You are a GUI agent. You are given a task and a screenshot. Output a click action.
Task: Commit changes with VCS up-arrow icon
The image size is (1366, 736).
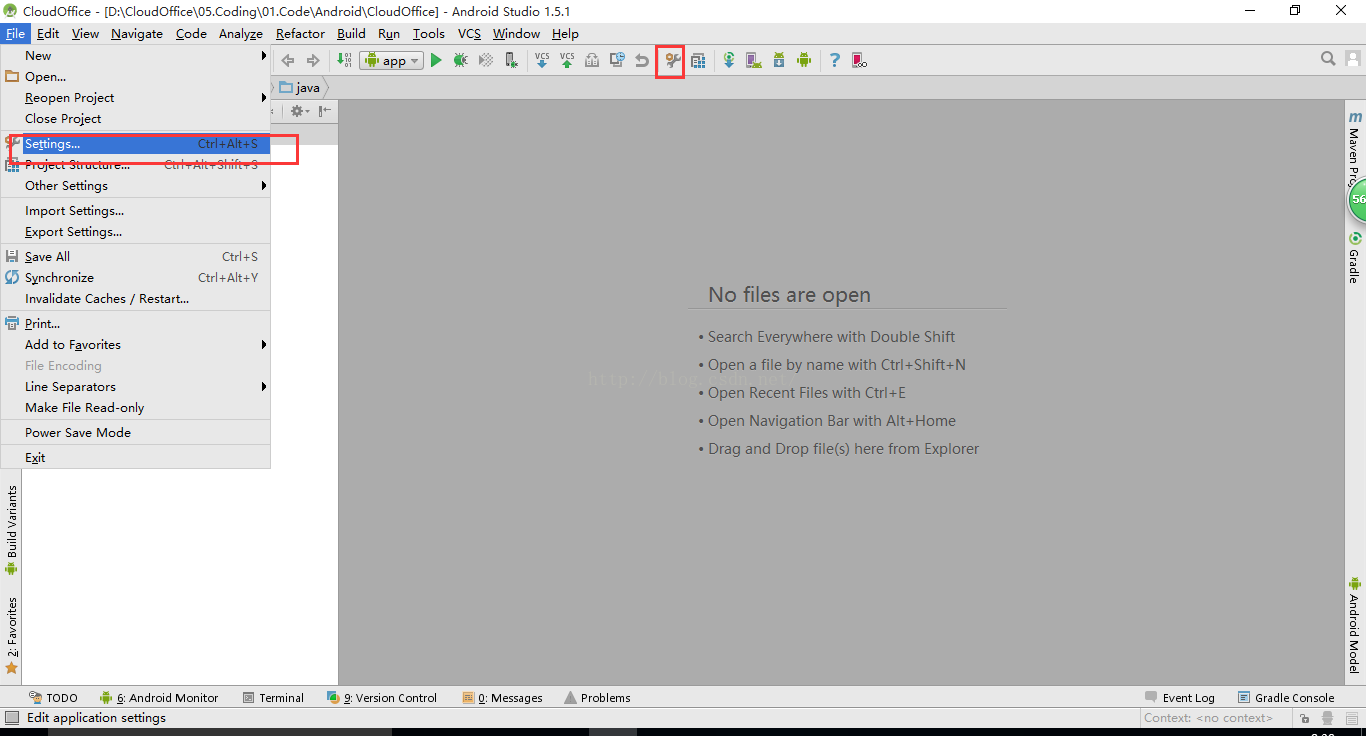(567, 60)
